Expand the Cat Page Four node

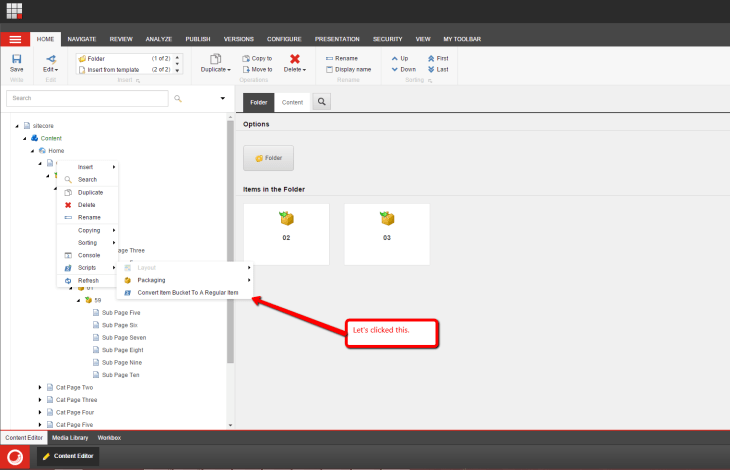point(40,412)
